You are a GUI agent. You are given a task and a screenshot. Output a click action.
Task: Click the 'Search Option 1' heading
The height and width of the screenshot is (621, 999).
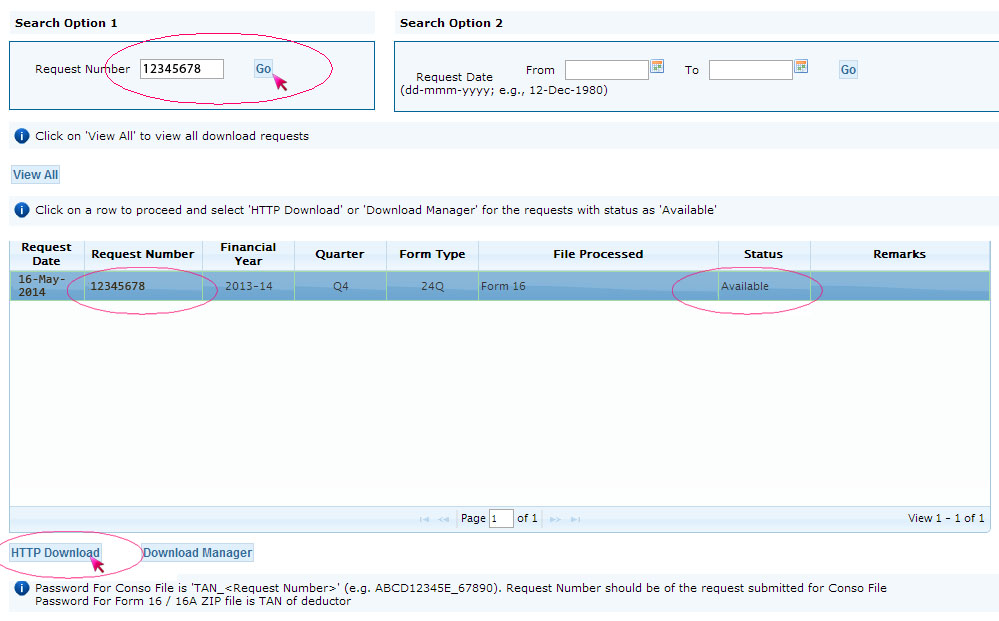pyautogui.click(x=66, y=23)
